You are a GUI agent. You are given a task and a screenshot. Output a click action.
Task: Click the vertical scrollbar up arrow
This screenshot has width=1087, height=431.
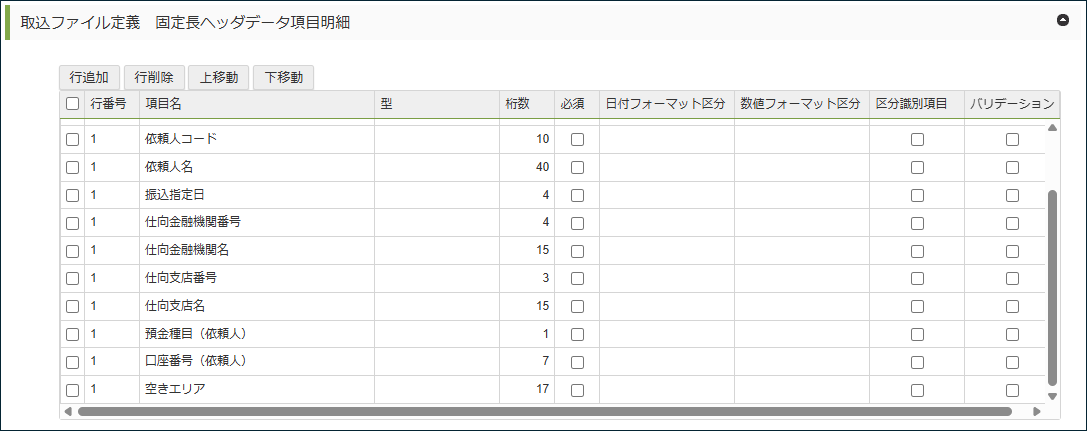coord(1051,128)
